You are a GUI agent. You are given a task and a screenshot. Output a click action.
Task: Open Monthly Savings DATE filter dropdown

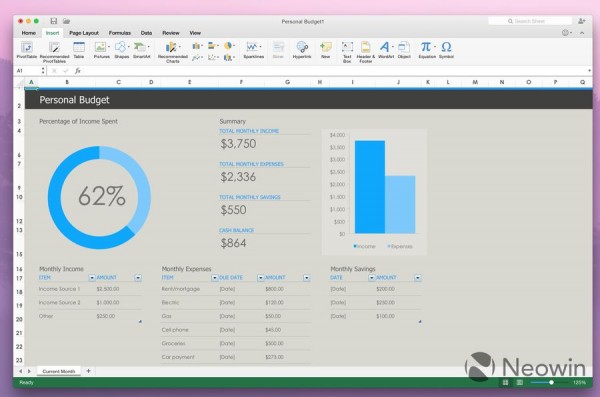coord(372,278)
